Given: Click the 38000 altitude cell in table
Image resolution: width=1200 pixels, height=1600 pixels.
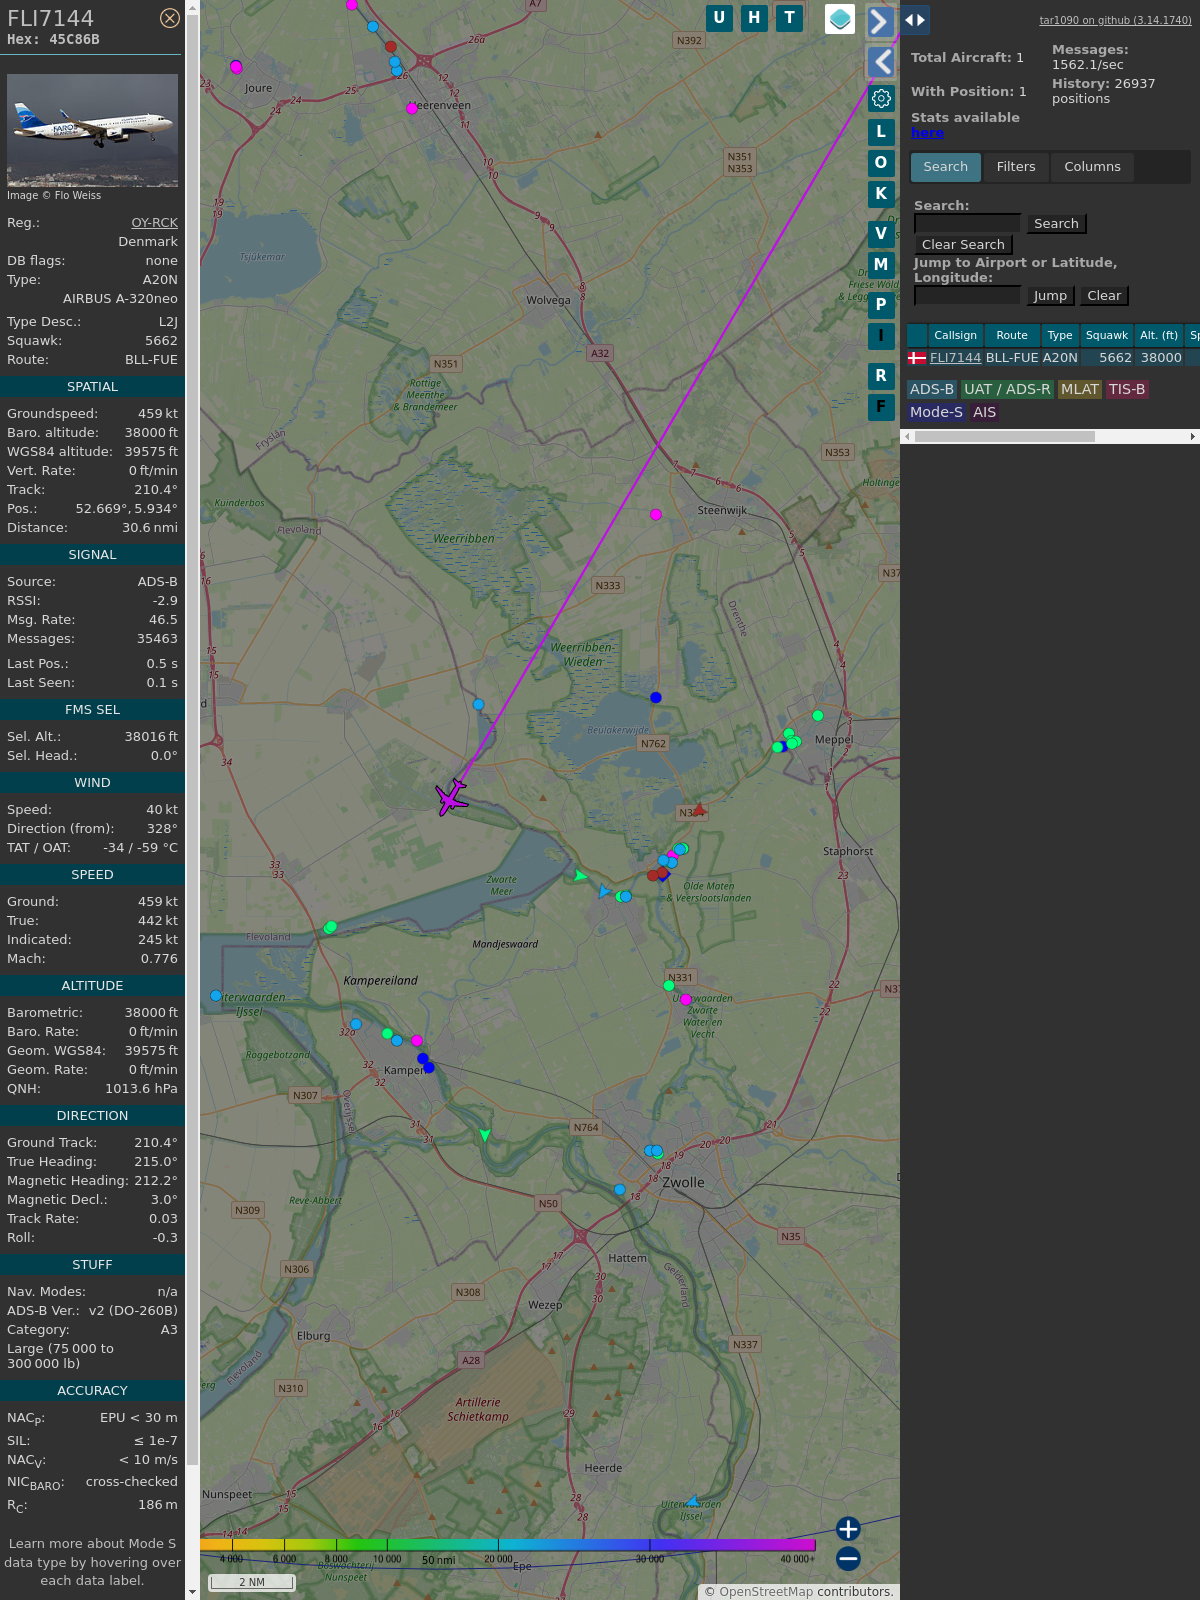Looking at the screenshot, I should (1161, 358).
